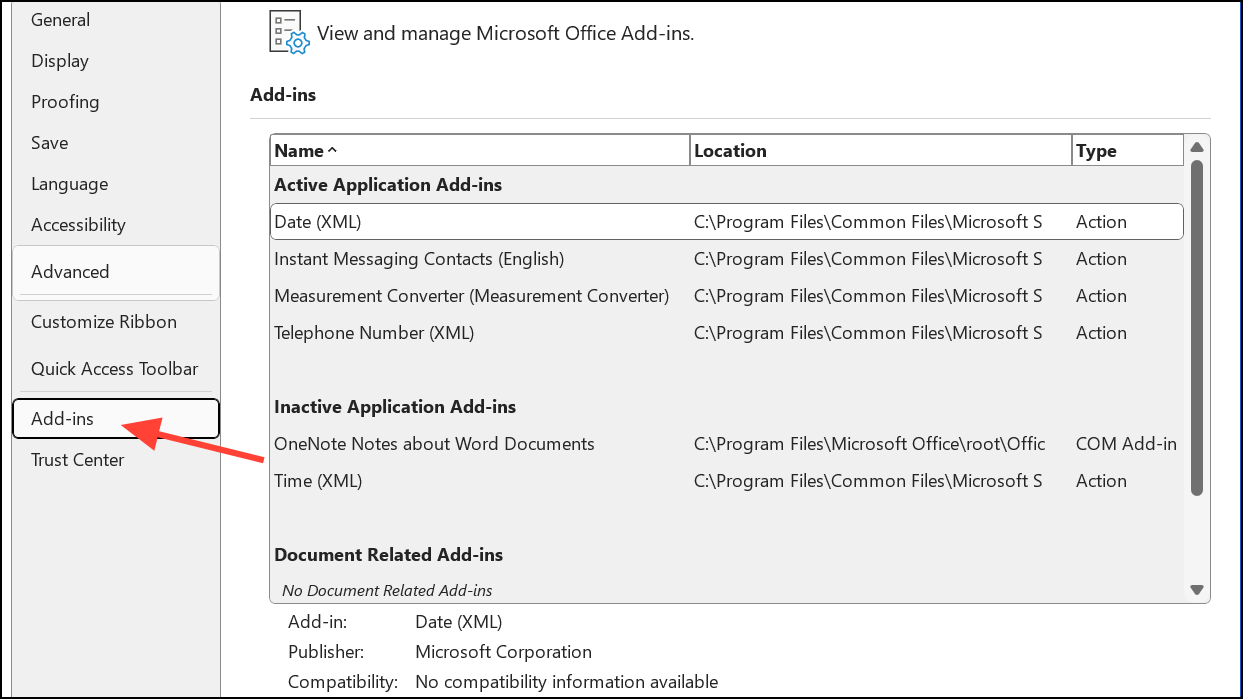The image size is (1243, 699).
Task: Click the OneNote add-in location path
Action: point(870,444)
